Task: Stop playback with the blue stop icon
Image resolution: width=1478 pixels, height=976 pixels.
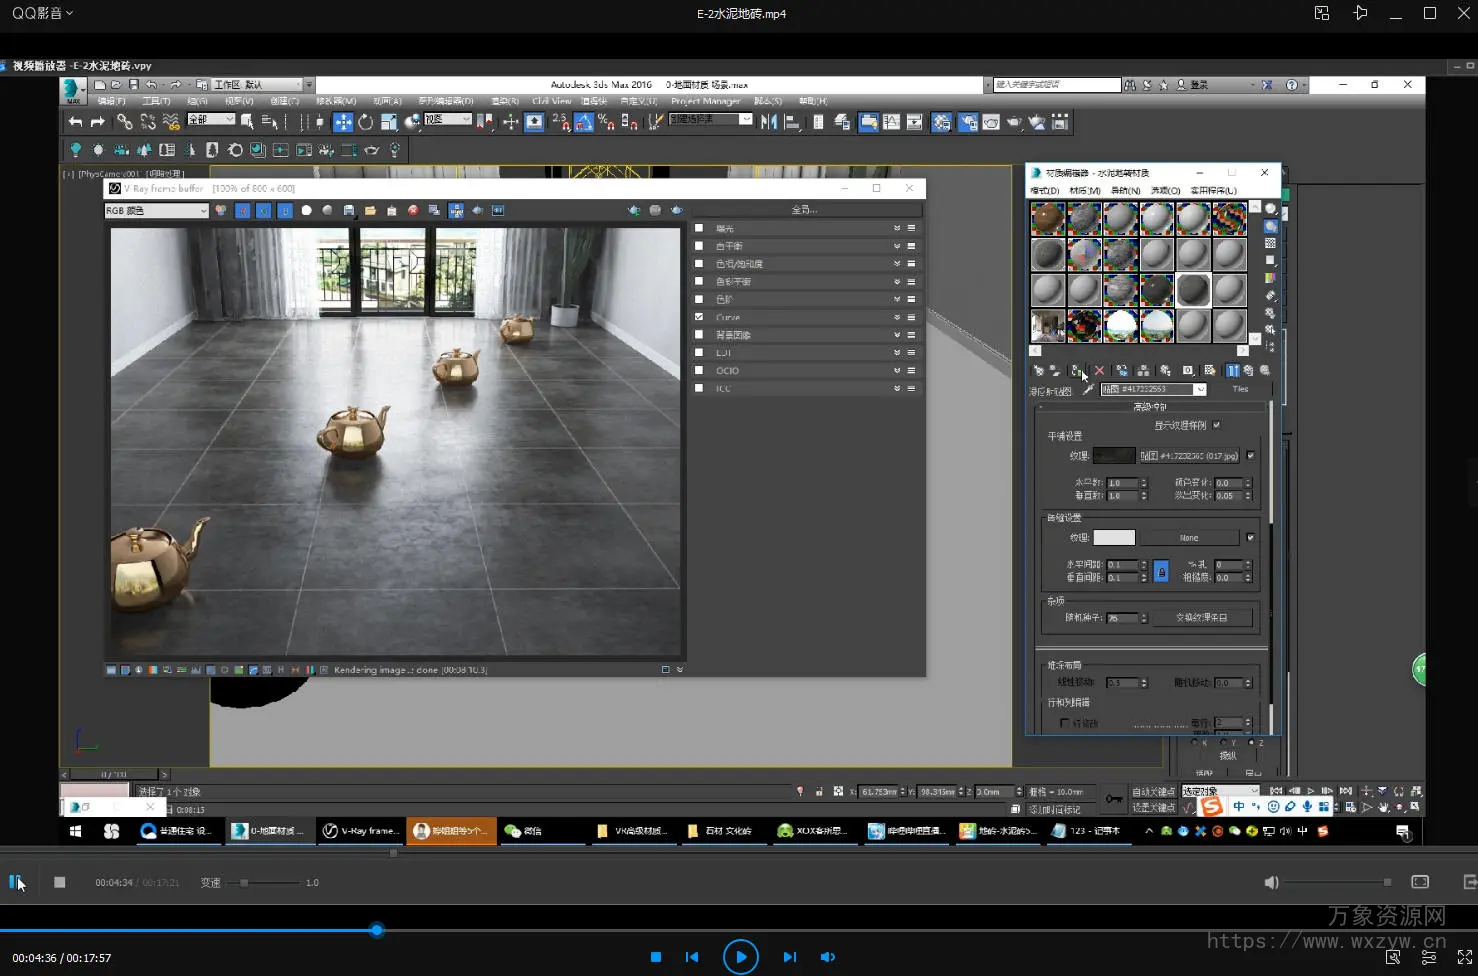Action: (656, 957)
